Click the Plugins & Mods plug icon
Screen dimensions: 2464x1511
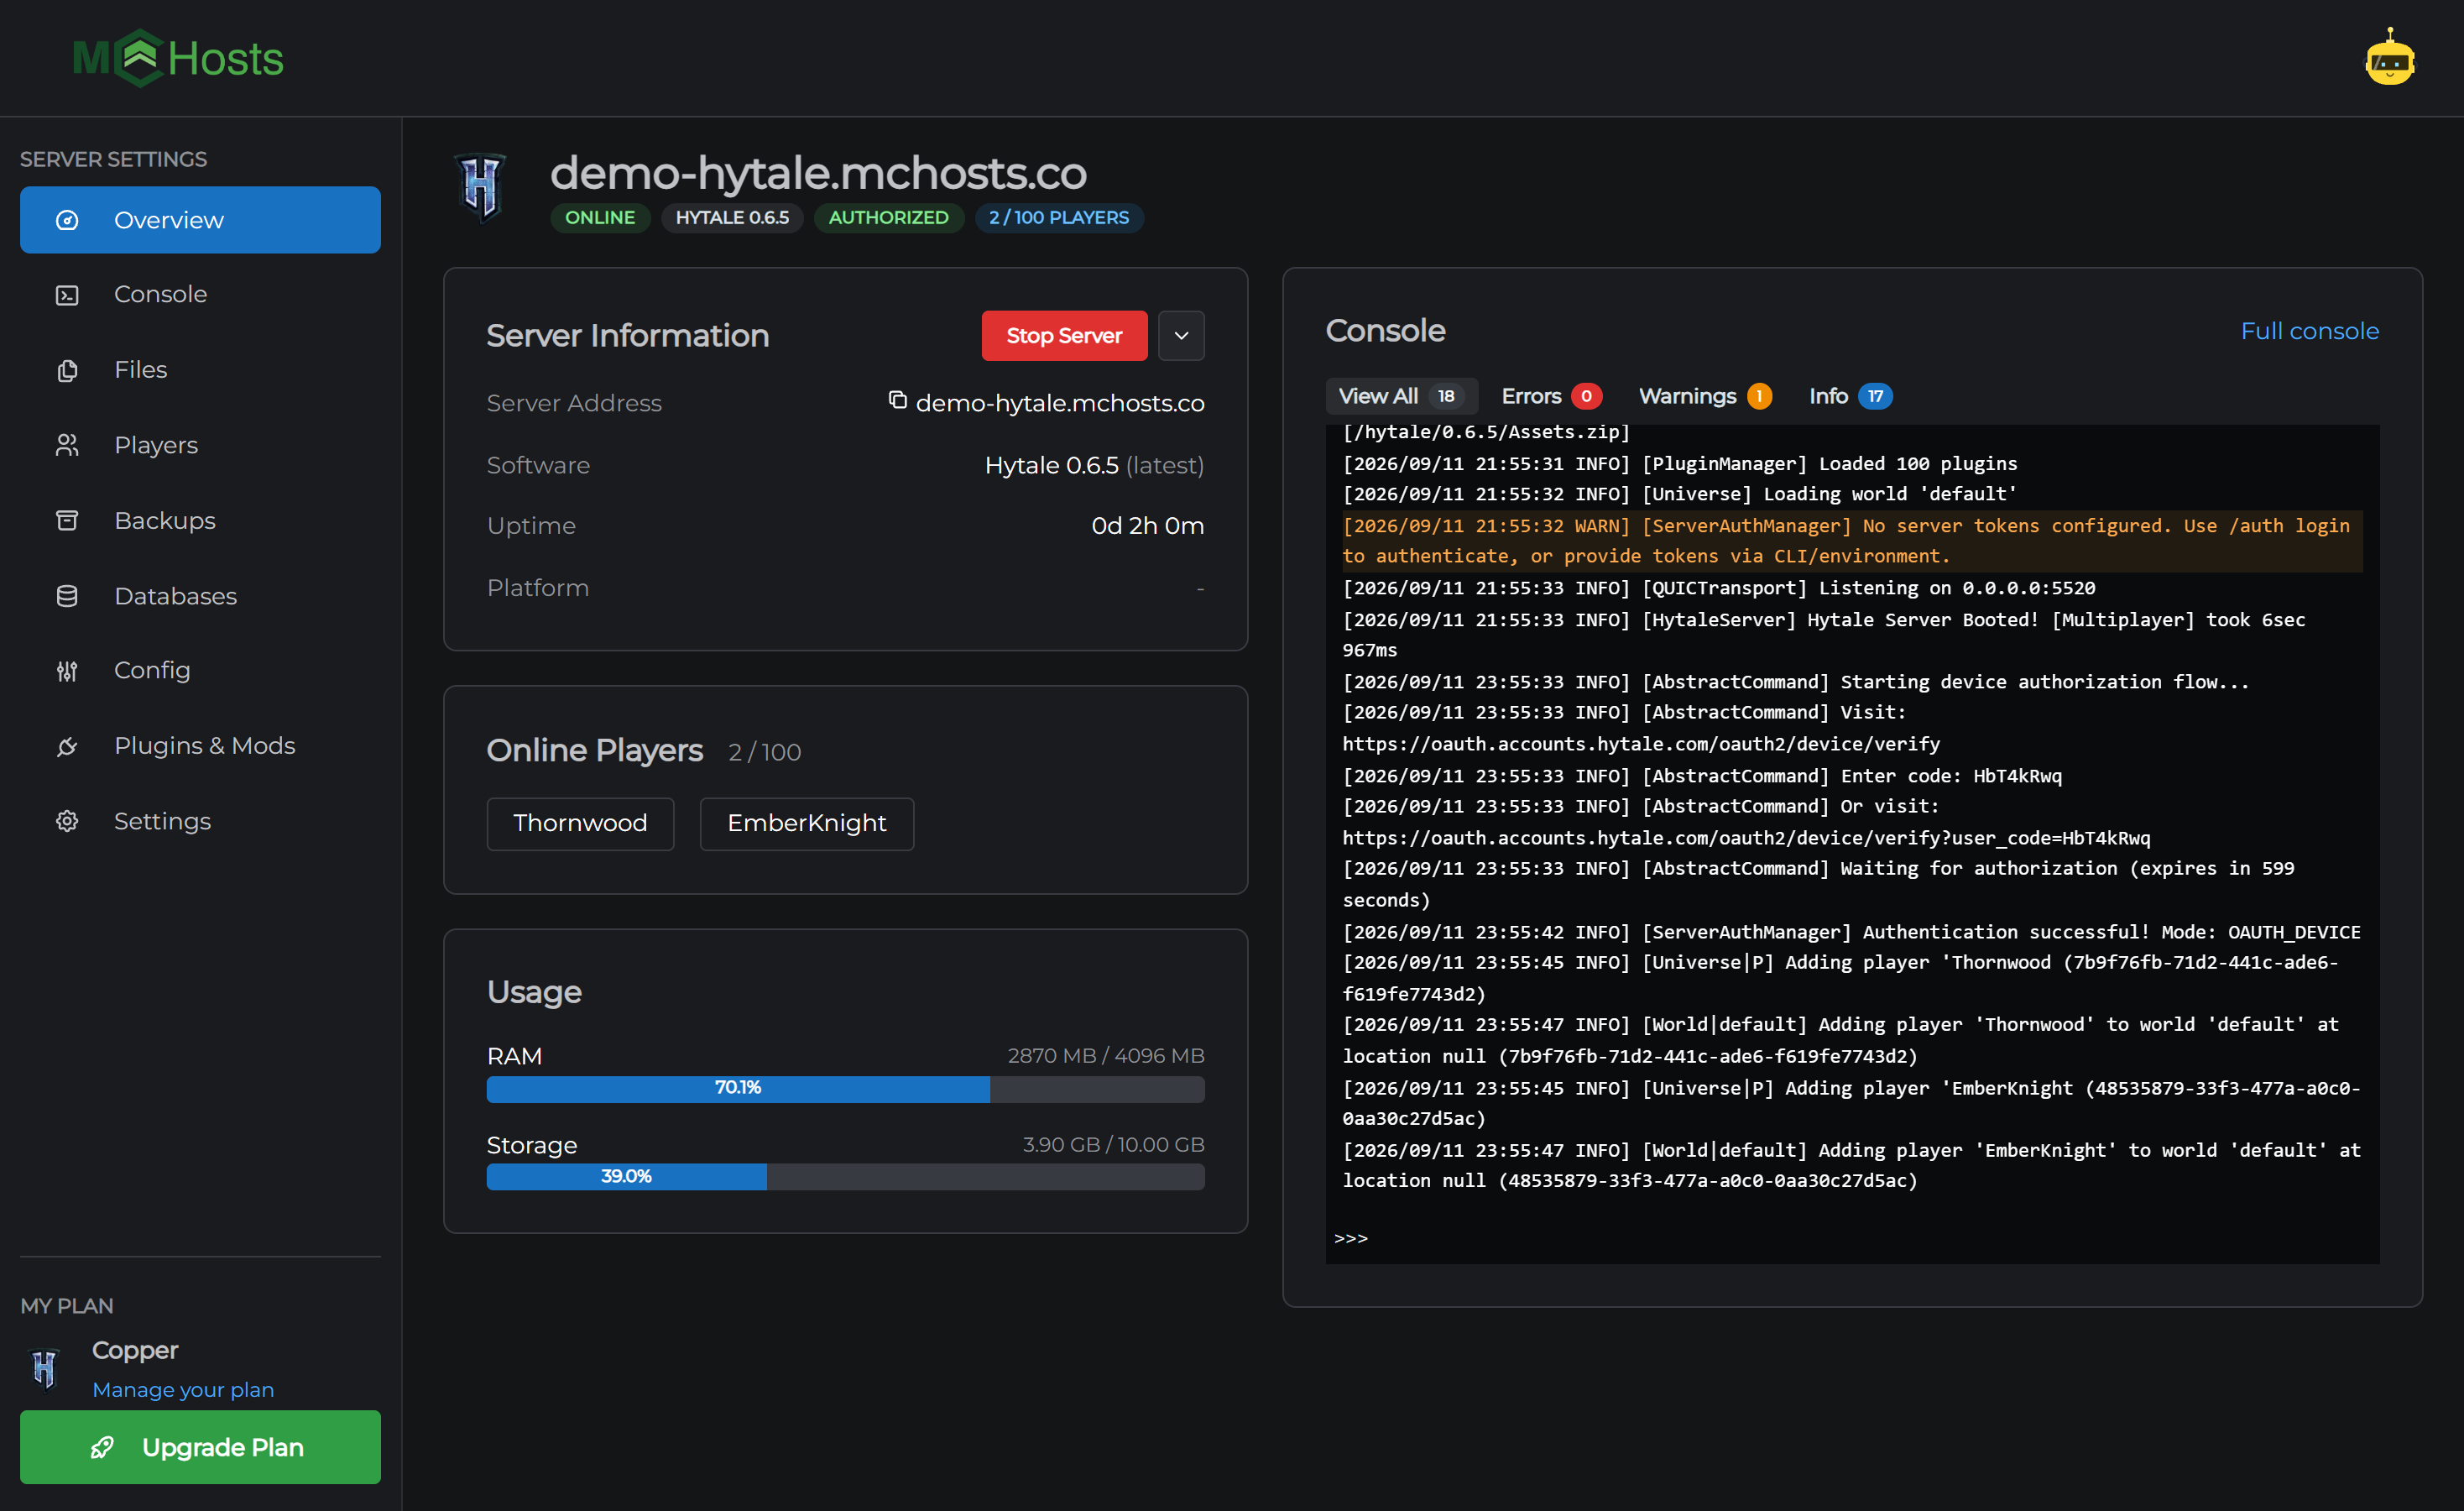tap(67, 746)
